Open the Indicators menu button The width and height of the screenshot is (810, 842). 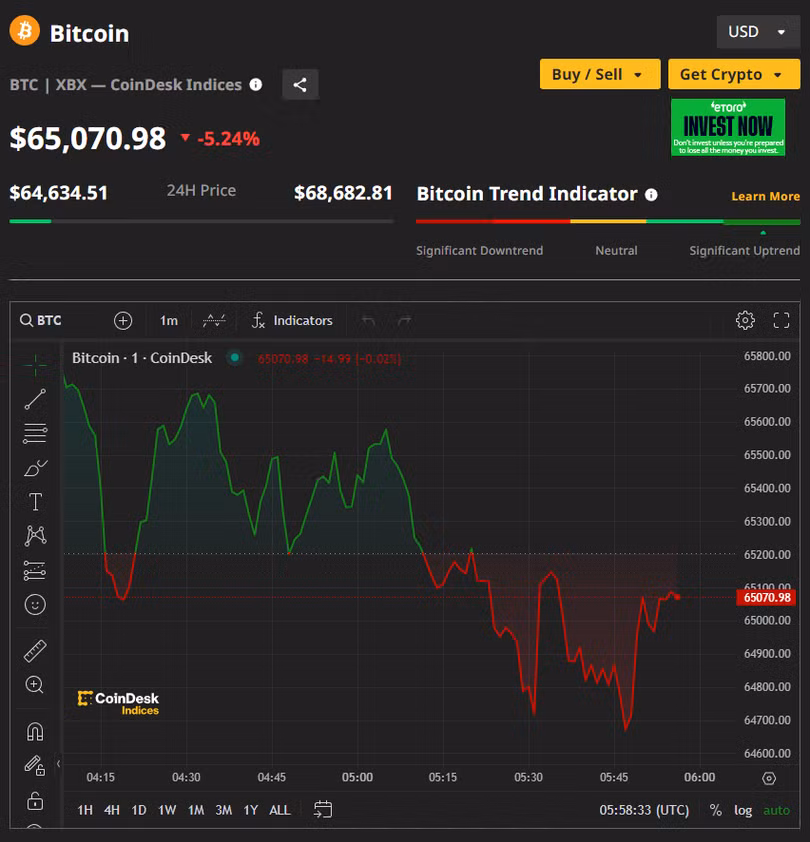(292, 320)
